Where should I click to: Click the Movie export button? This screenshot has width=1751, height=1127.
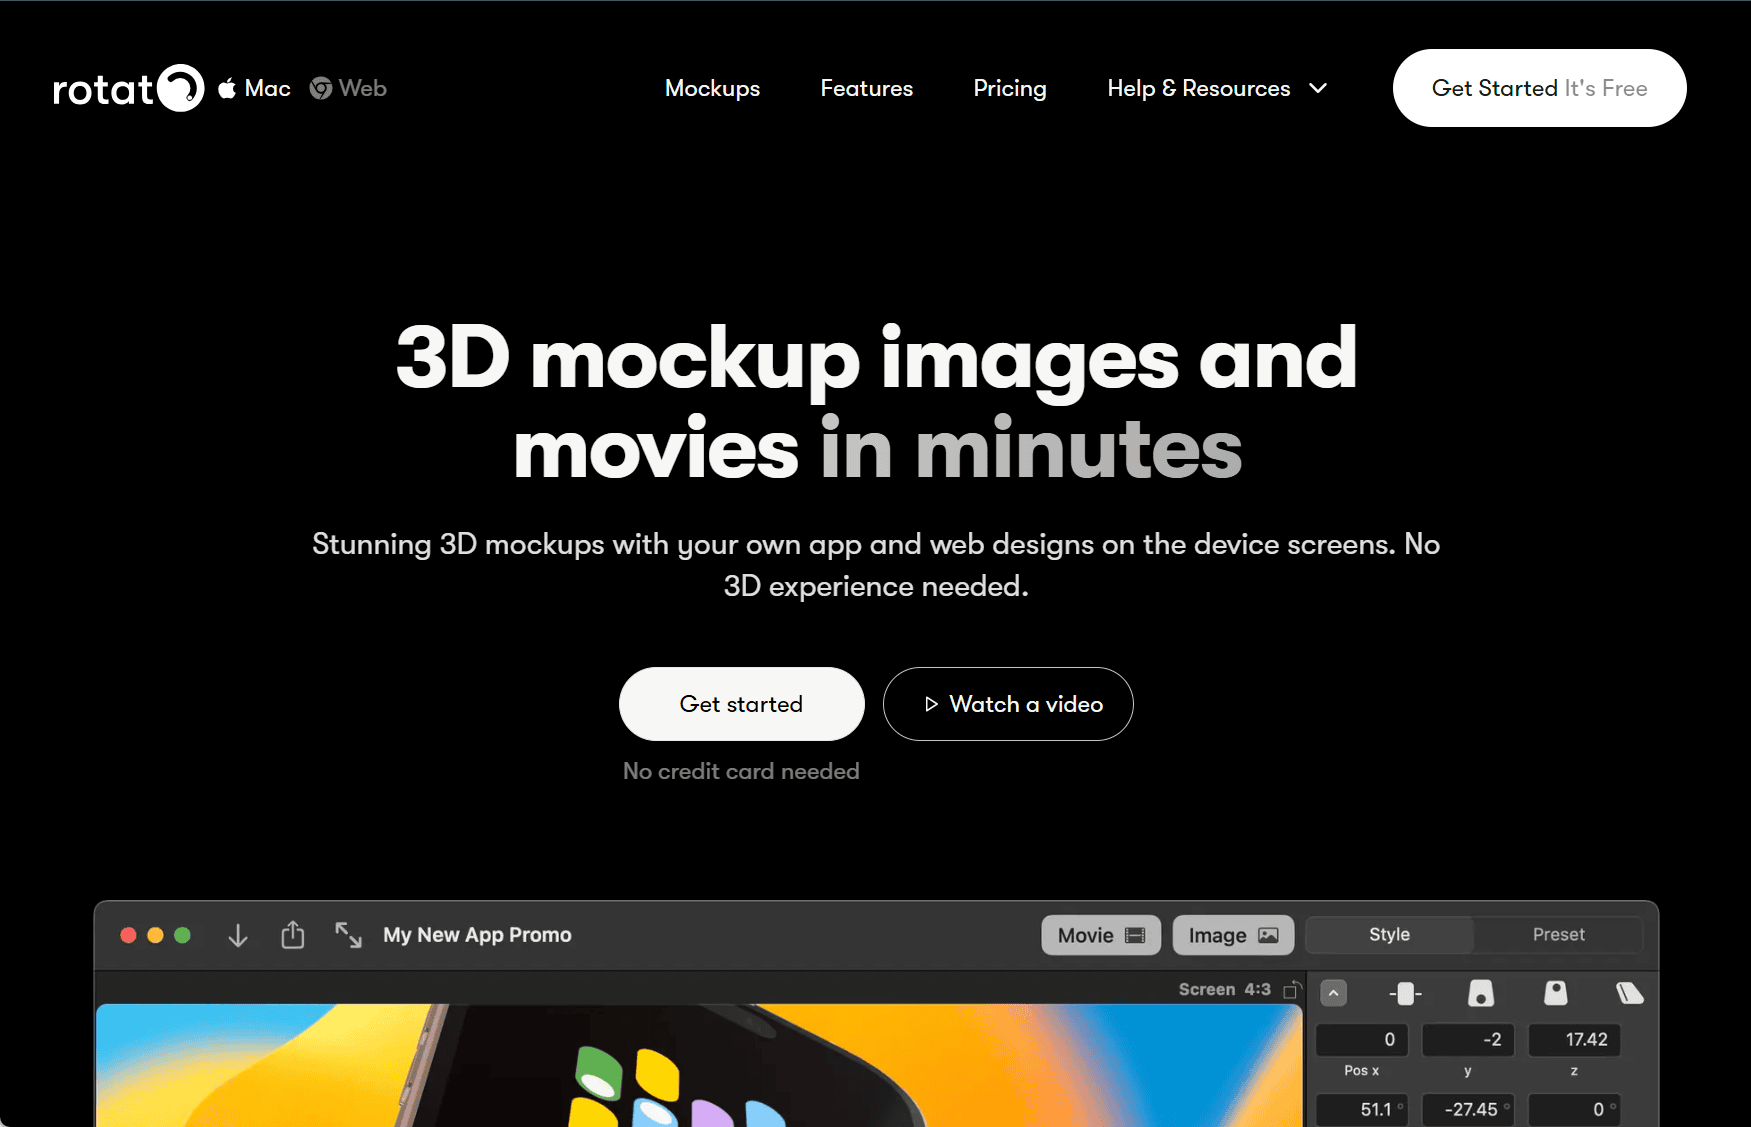pyautogui.click(x=1100, y=935)
